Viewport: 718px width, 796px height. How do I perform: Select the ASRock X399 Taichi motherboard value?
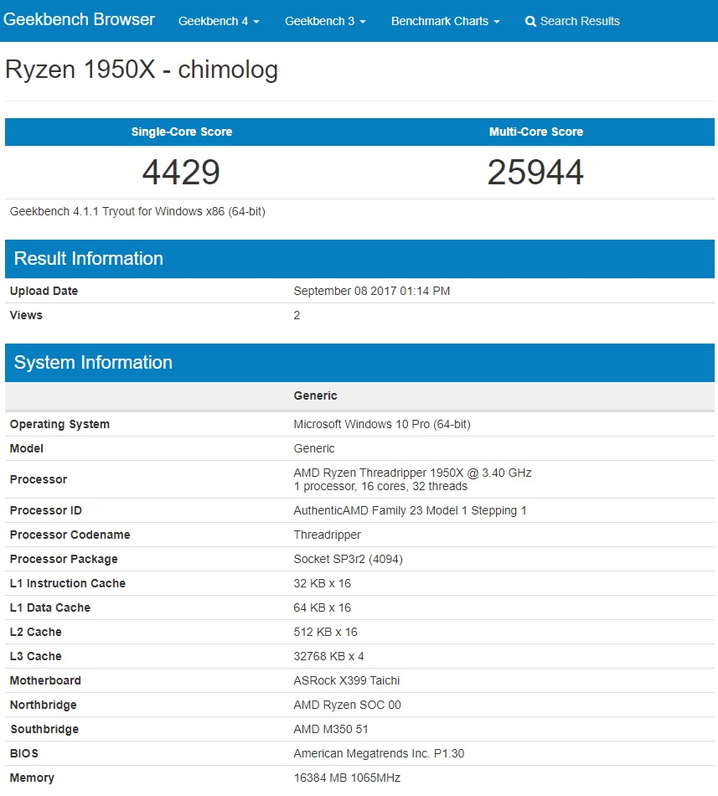(x=347, y=681)
